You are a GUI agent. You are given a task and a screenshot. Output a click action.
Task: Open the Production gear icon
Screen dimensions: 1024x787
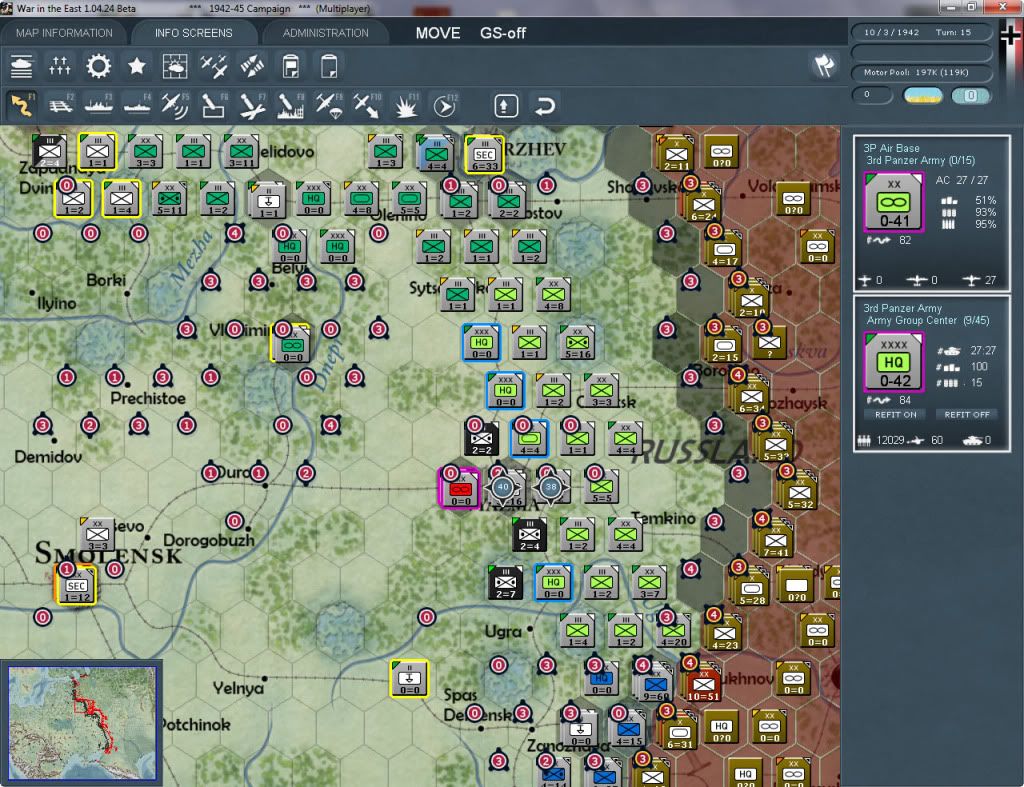[x=99, y=67]
